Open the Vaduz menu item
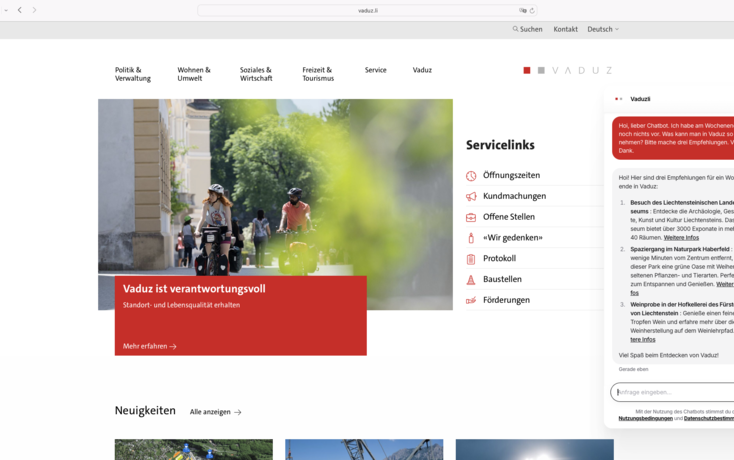734x460 pixels. 422,70
